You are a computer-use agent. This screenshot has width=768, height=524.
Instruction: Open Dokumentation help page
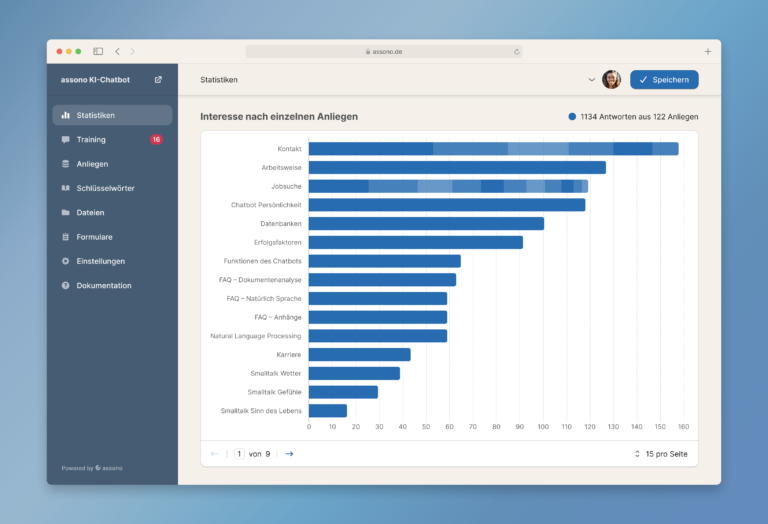click(112, 286)
